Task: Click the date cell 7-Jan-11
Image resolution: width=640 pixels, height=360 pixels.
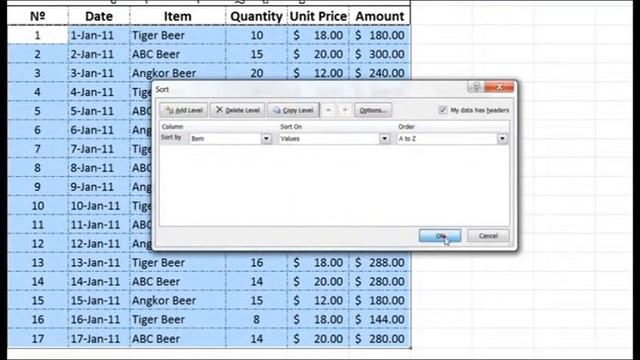Action: point(99,149)
